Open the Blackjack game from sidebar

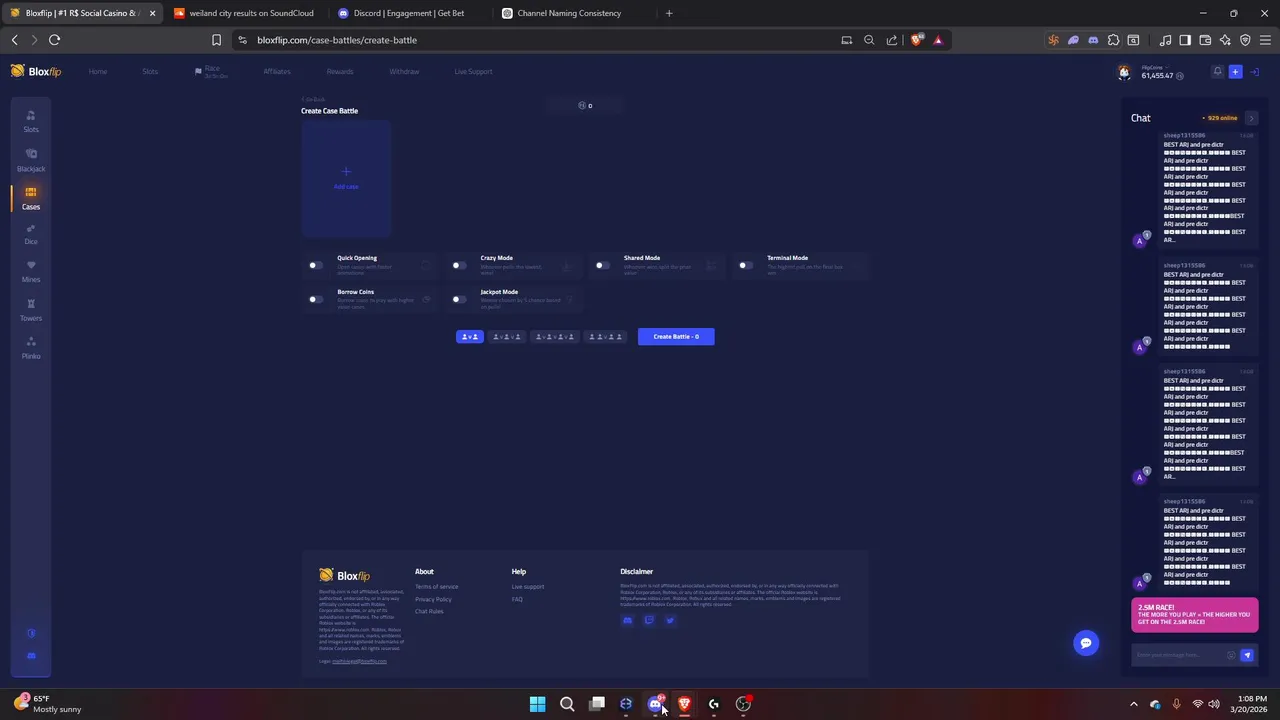point(31,160)
